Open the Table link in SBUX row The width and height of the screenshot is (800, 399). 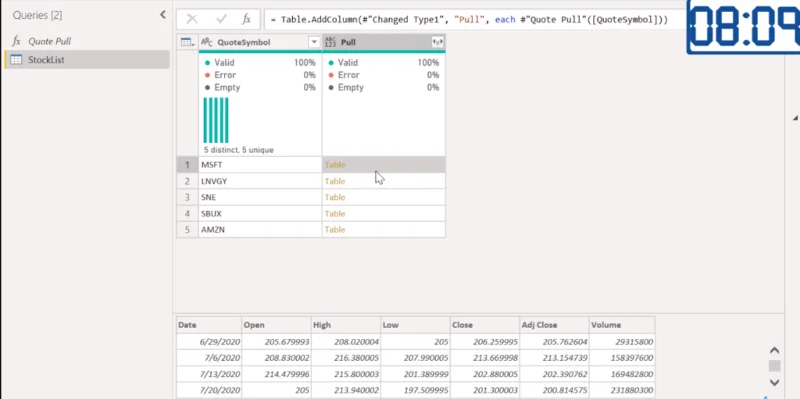335,214
